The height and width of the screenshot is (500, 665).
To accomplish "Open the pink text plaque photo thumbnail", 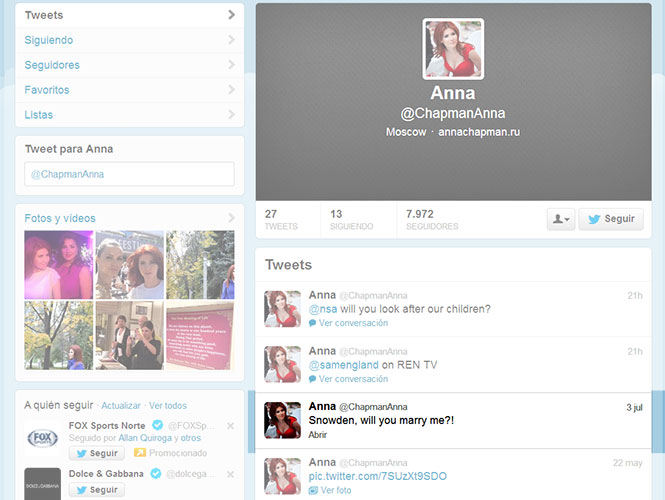I will (x=200, y=335).
